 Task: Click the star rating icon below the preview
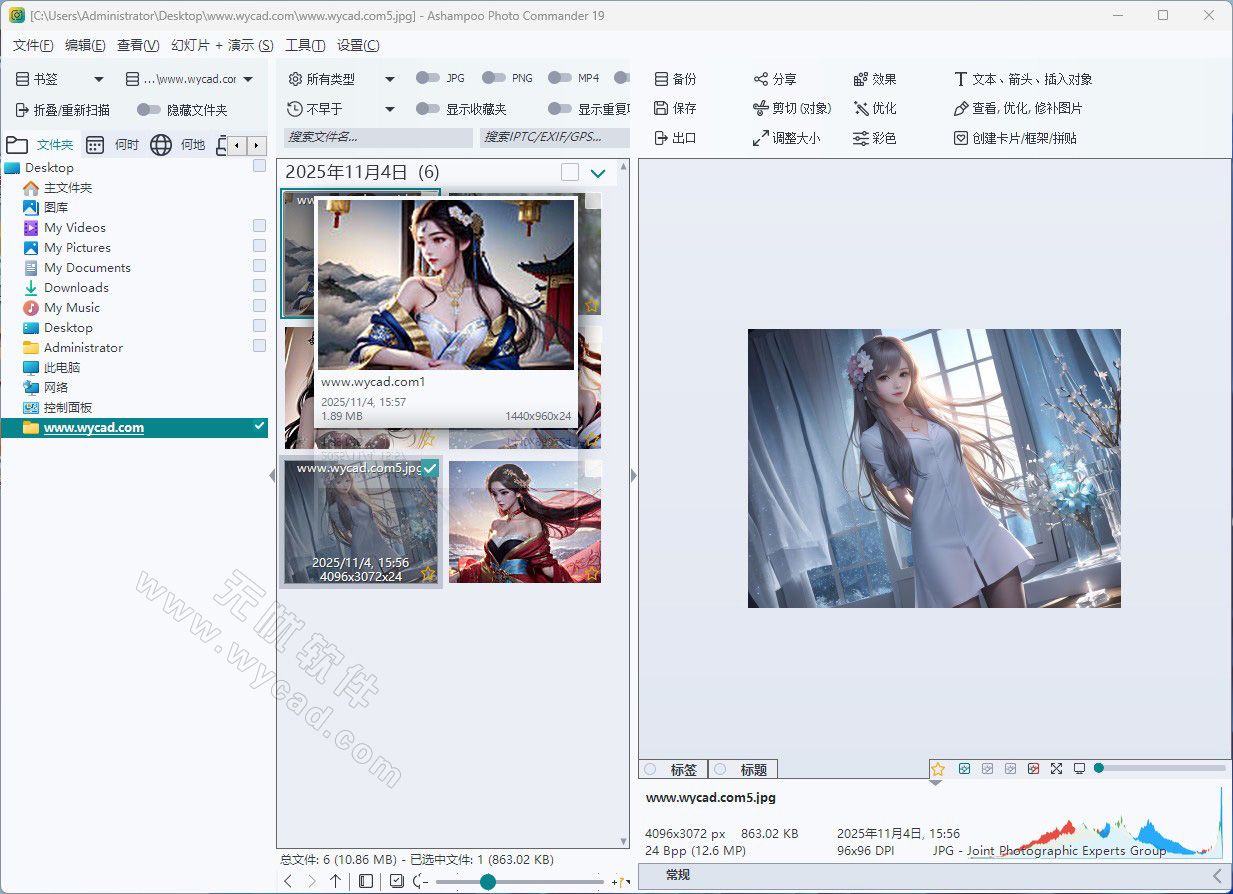coord(937,768)
